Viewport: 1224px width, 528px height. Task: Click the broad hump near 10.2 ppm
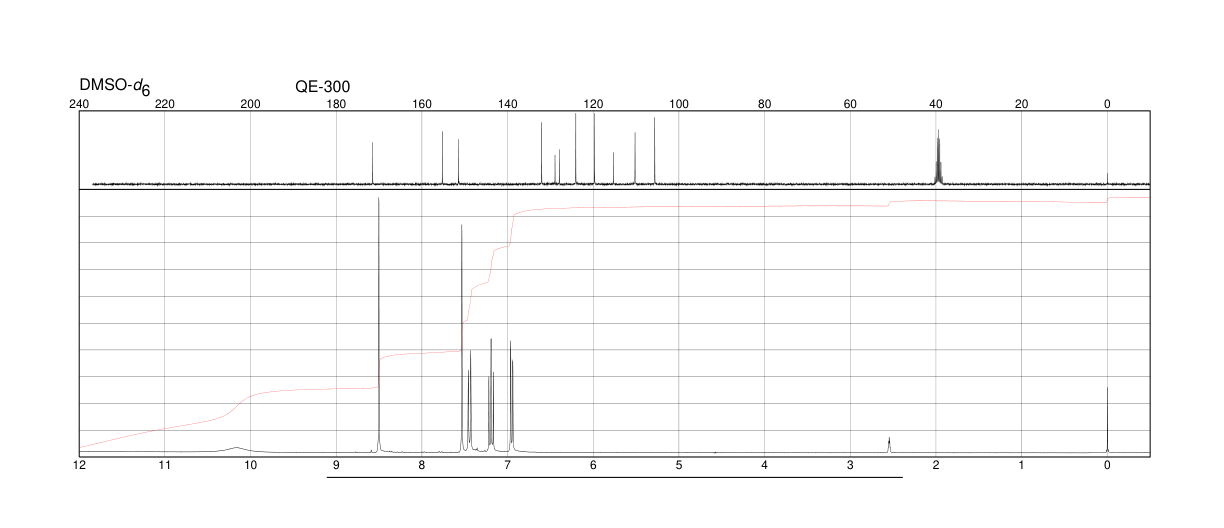236,449
